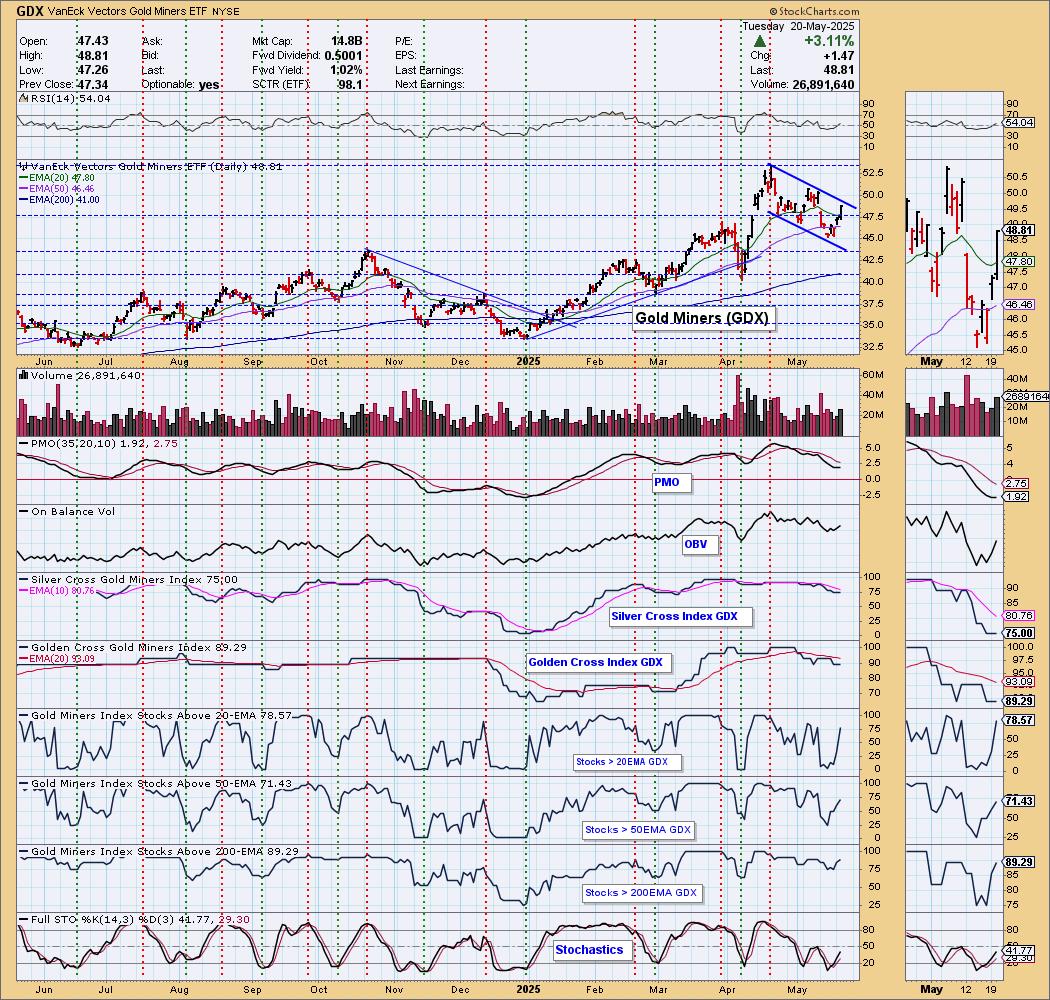Image resolution: width=1050 pixels, height=1000 pixels.
Task: Click the Chg value +1.47
Action: [838, 56]
